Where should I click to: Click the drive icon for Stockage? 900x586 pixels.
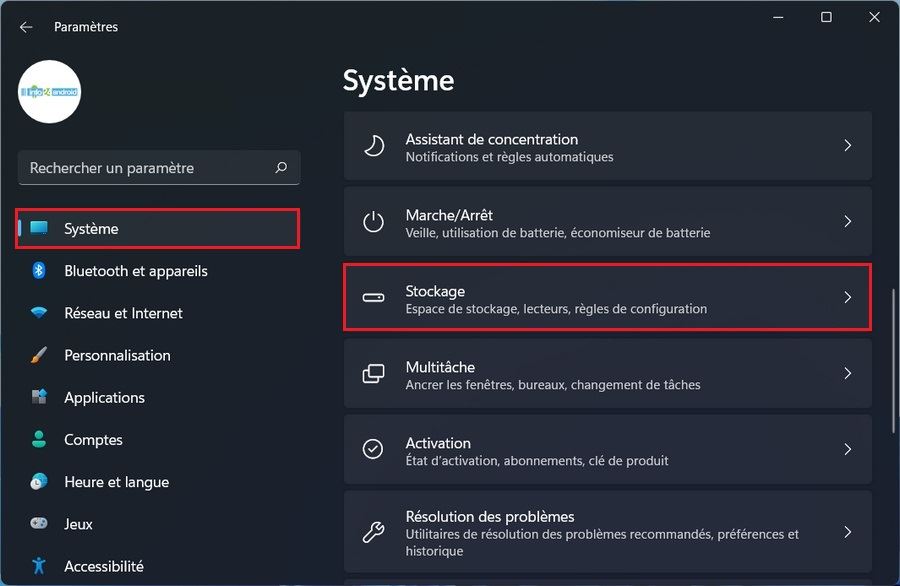(374, 297)
